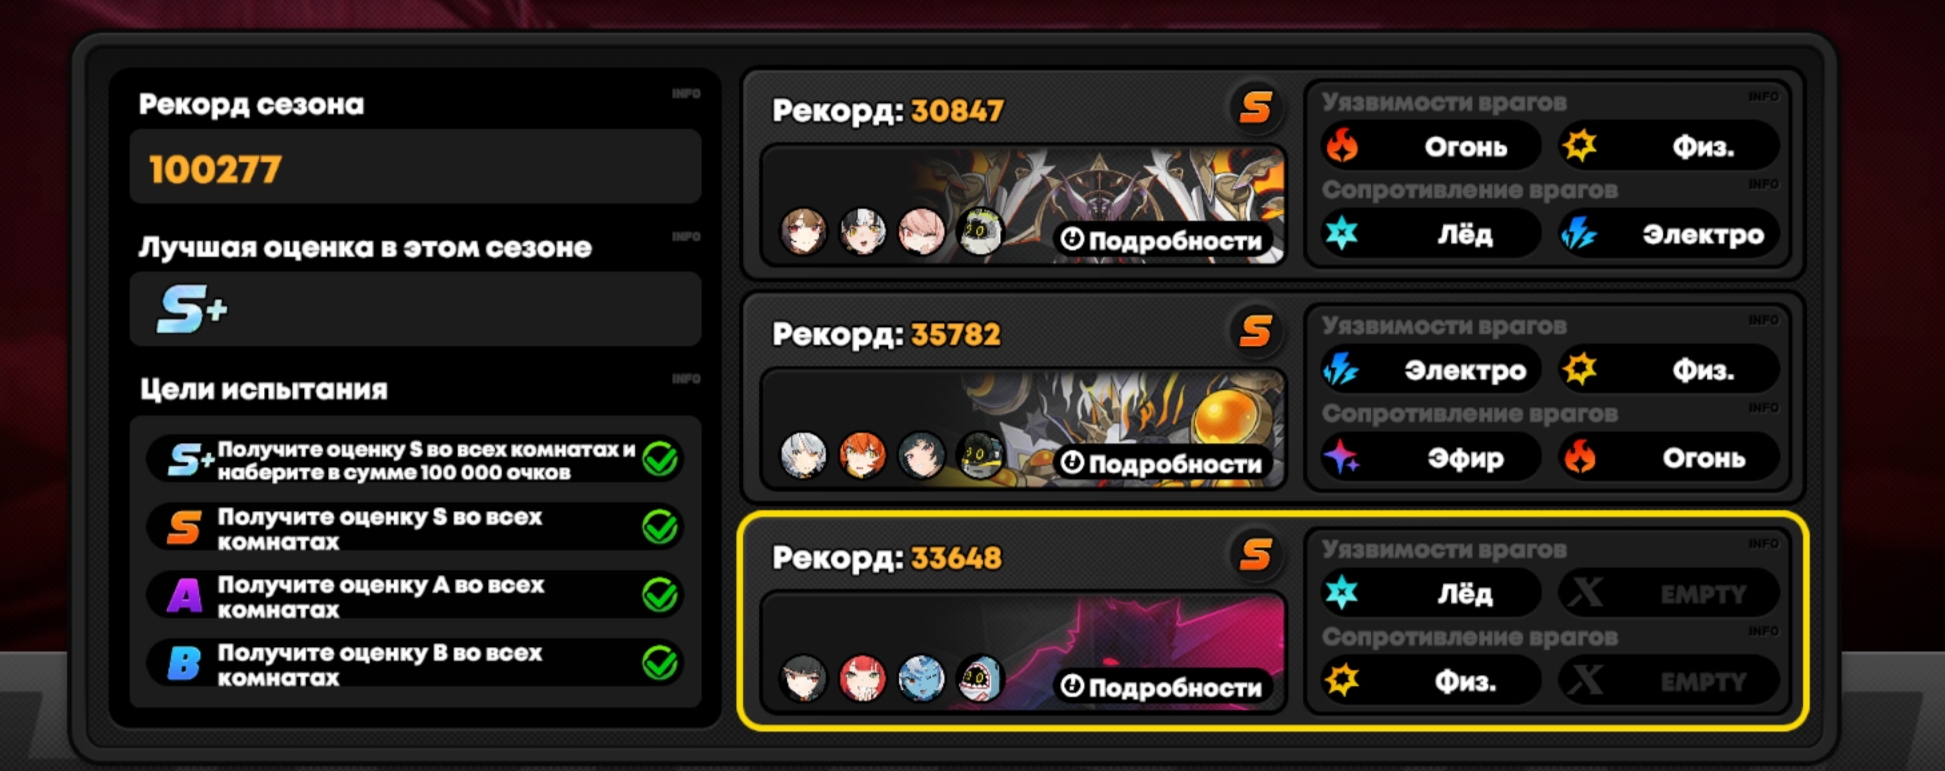Screen dimensions: 1945x771
Task: Select the Лёд resistance icon in first room
Action: 1341,234
